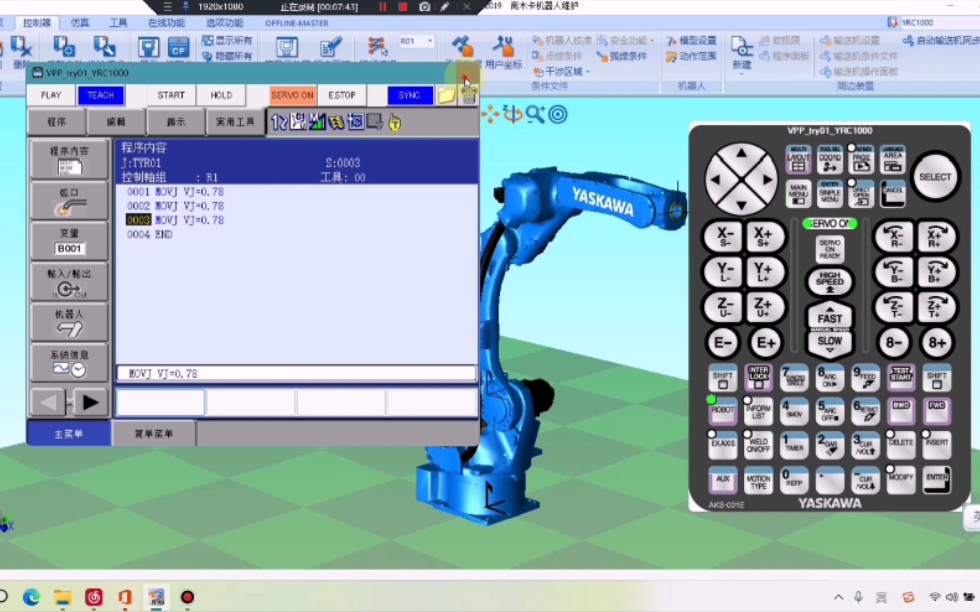Click the COORD tool select pendant key
980x612 pixels.
pos(830,160)
